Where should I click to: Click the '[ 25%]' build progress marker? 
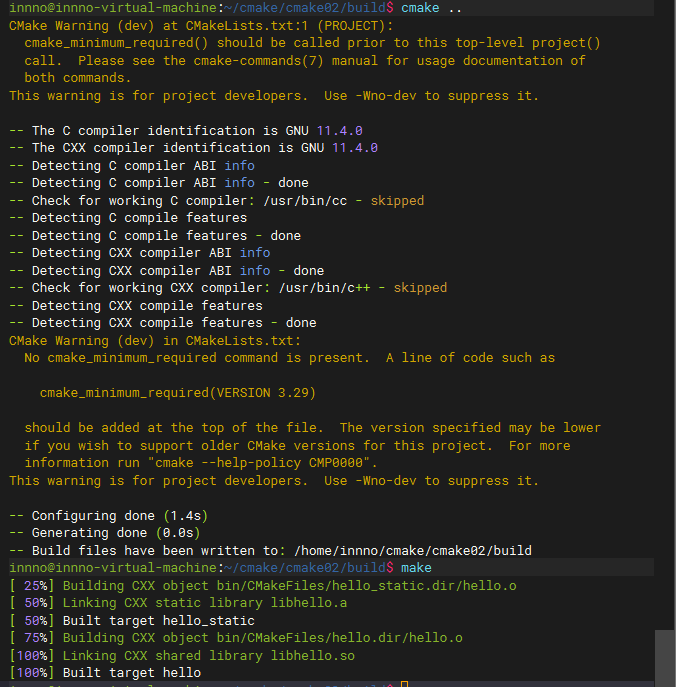[x=32, y=586]
